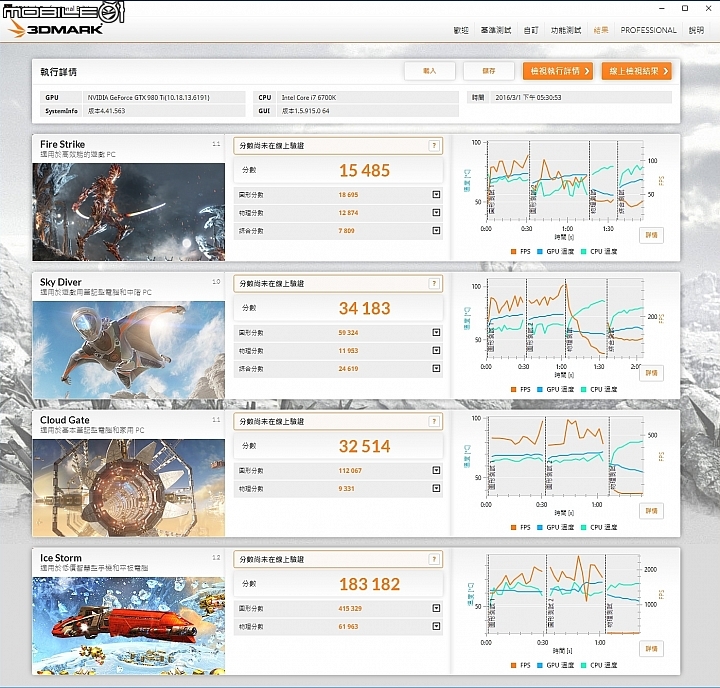Click Ice Storm score 183 182
The image size is (720, 688).
tap(369, 584)
